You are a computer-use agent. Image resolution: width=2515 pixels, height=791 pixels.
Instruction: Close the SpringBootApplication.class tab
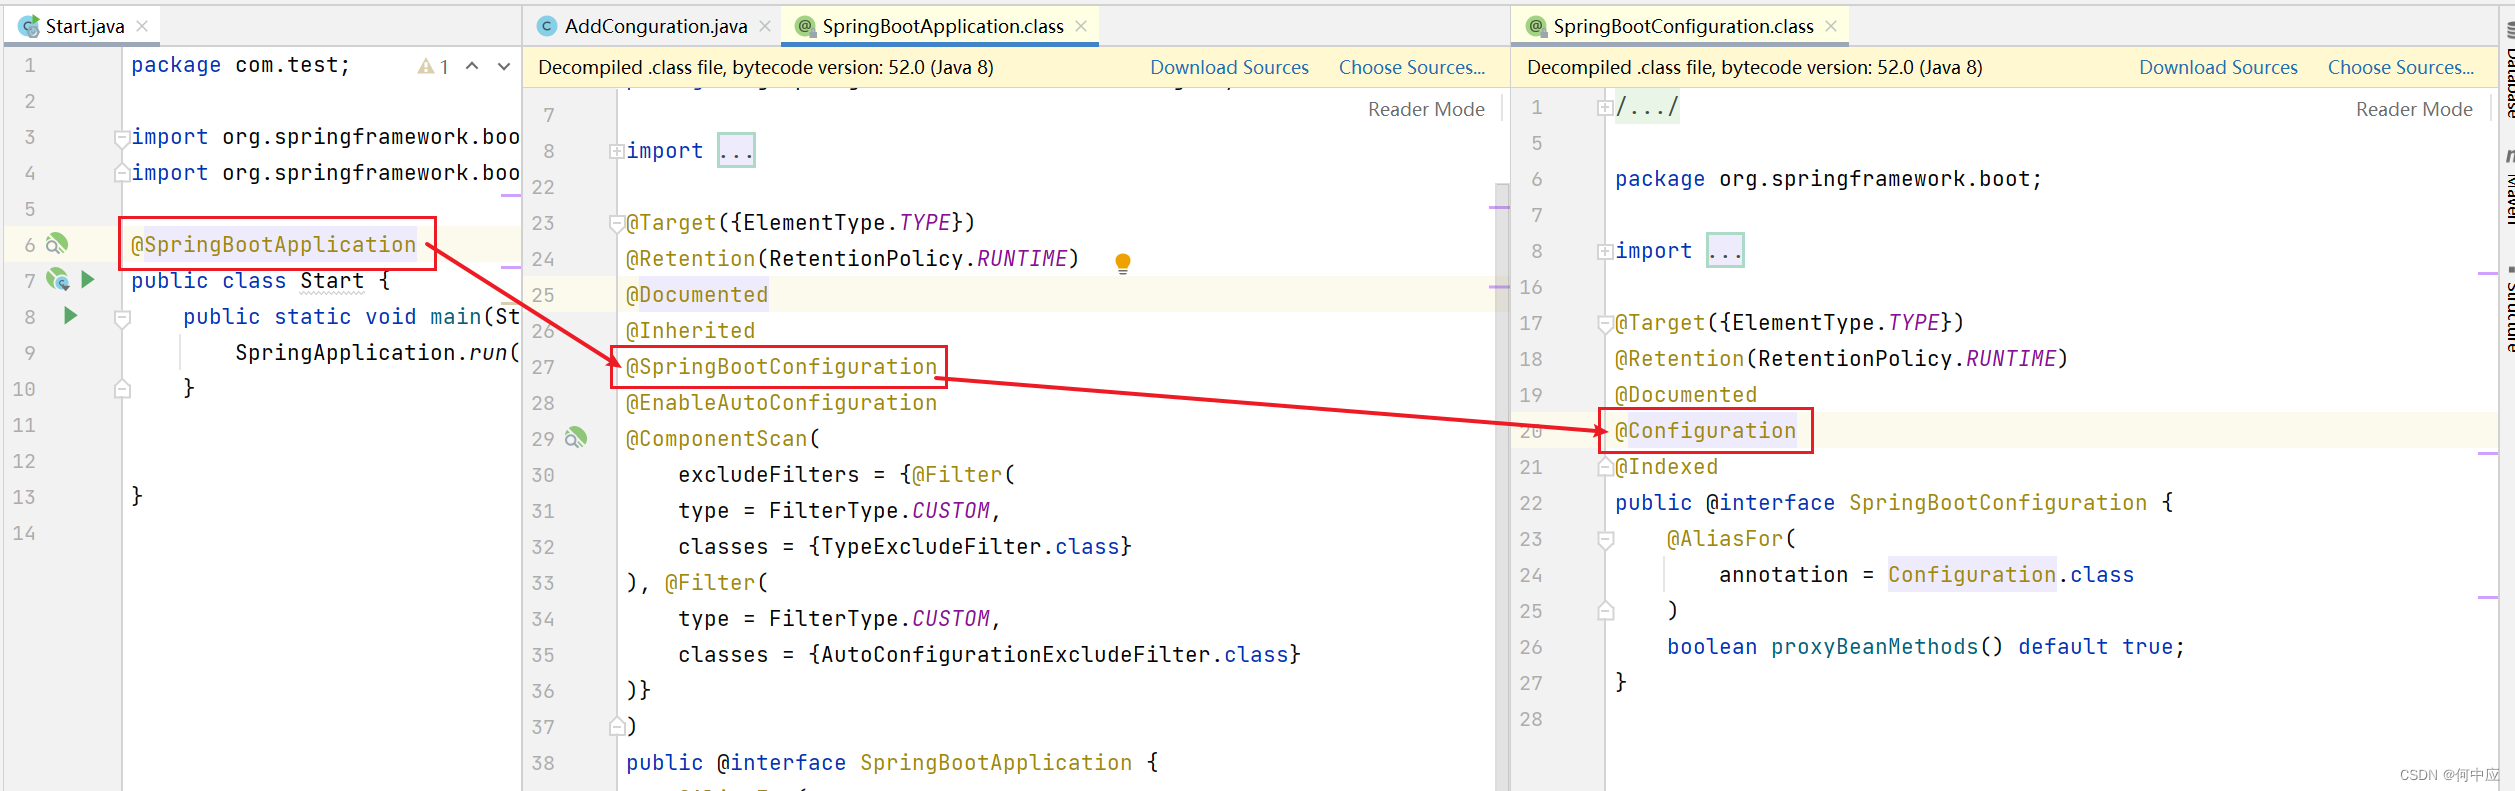(x=1081, y=26)
